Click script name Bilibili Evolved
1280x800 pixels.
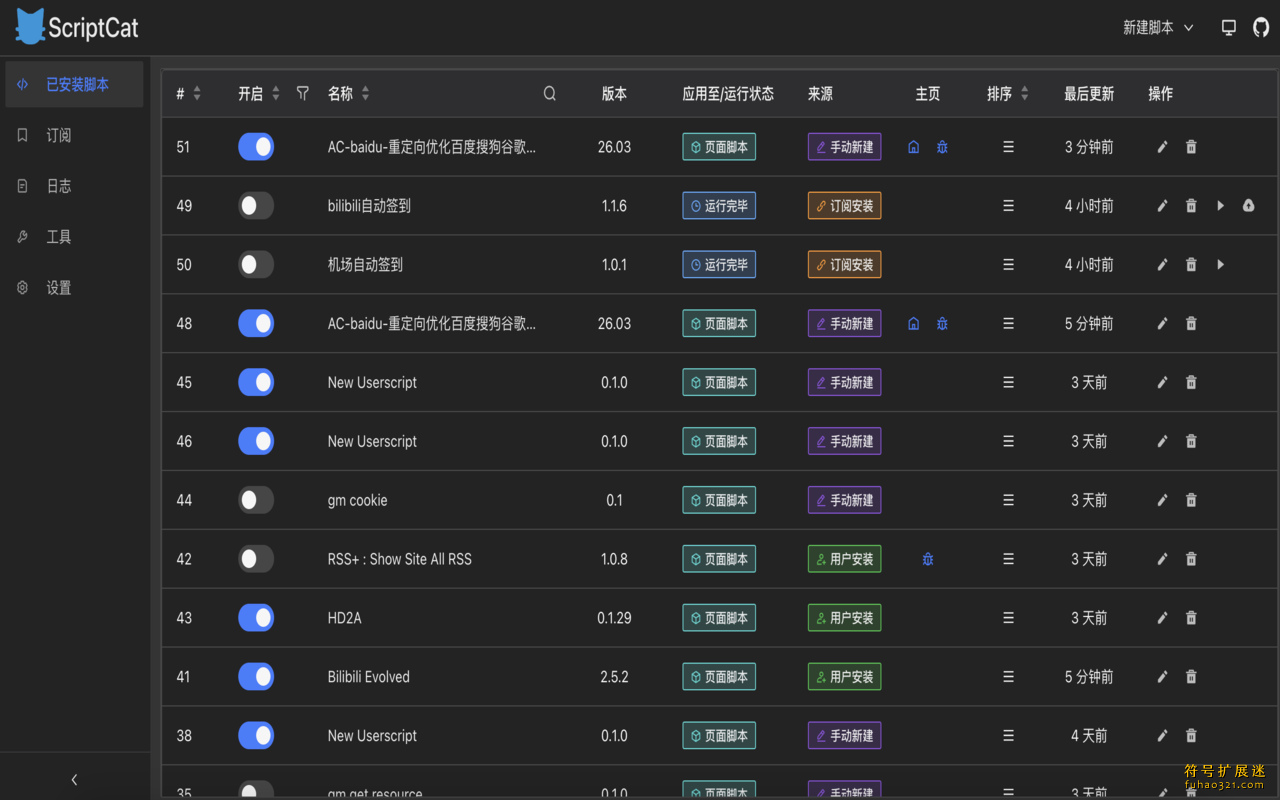369,677
